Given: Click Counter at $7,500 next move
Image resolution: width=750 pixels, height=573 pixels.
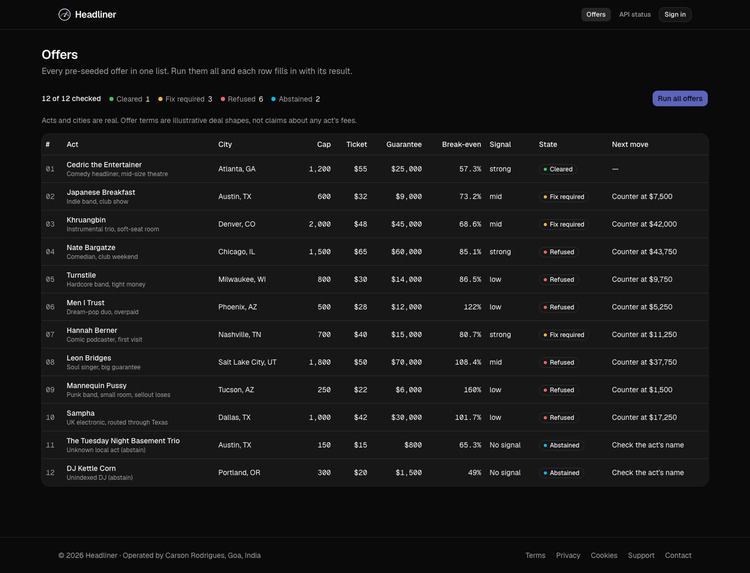Looking at the screenshot, I should click(x=641, y=197).
